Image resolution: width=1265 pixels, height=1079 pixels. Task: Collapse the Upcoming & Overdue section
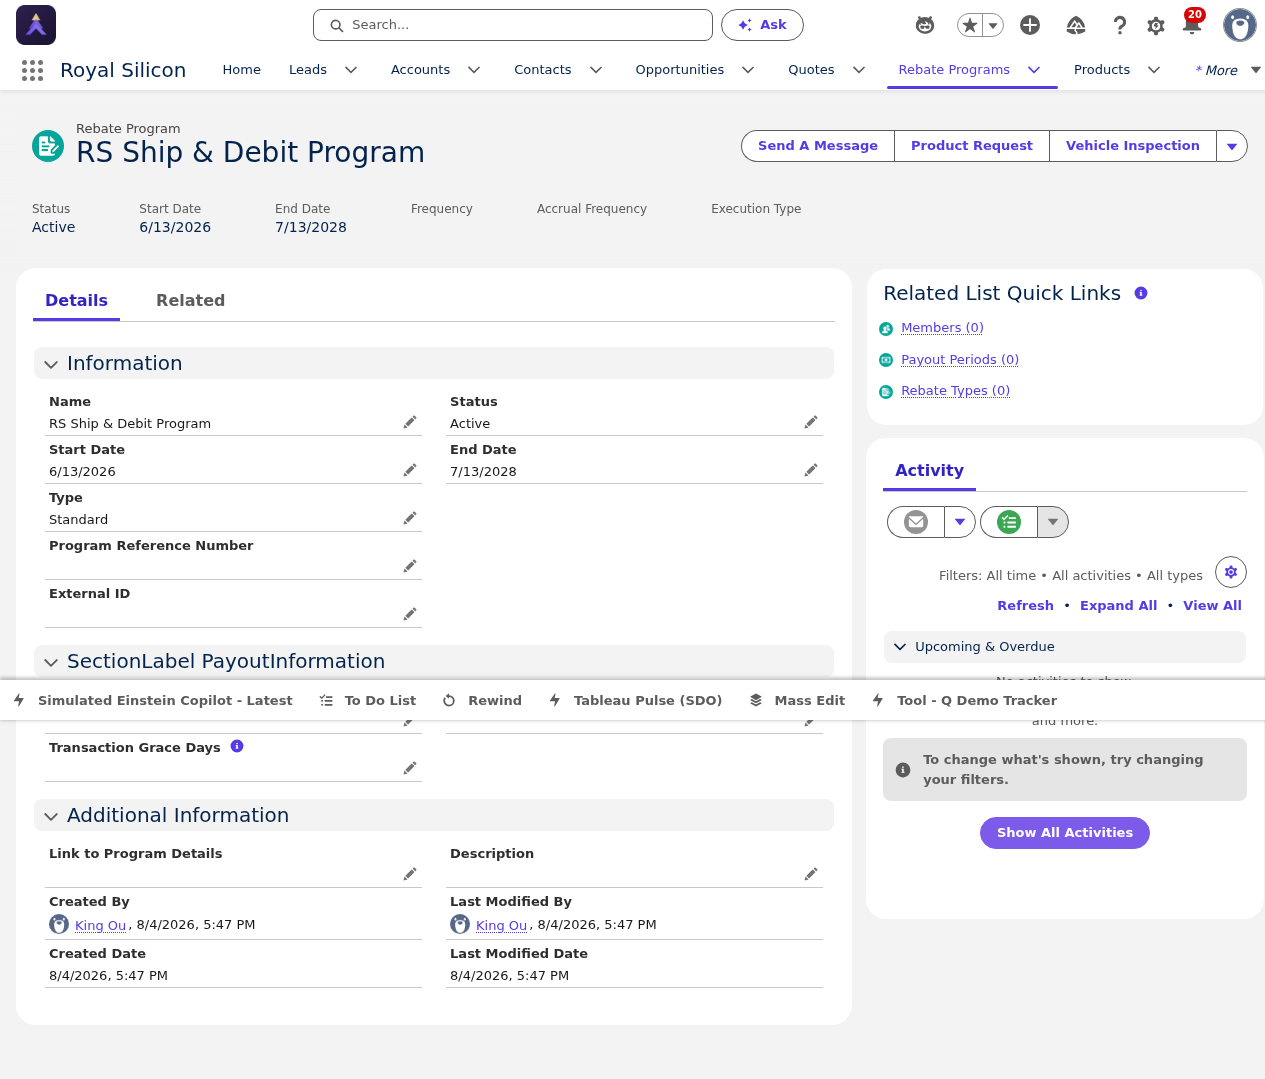[x=1065, y=647]
